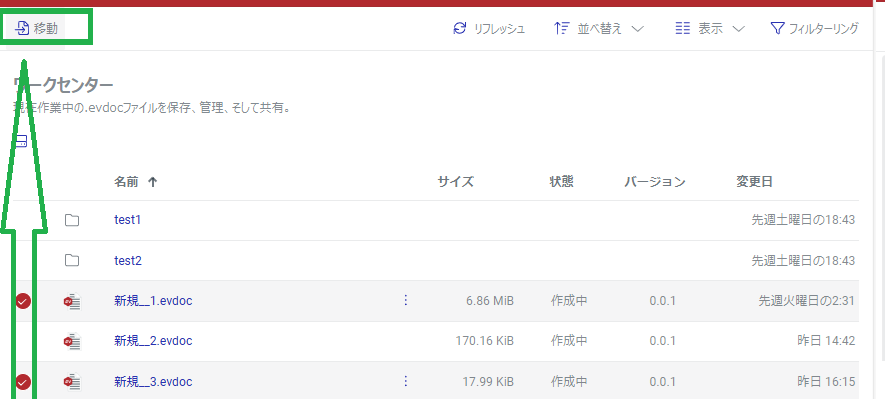Open the 並べ替え sort dropdown
Screen dimensions: 885x399
point(599,29)
